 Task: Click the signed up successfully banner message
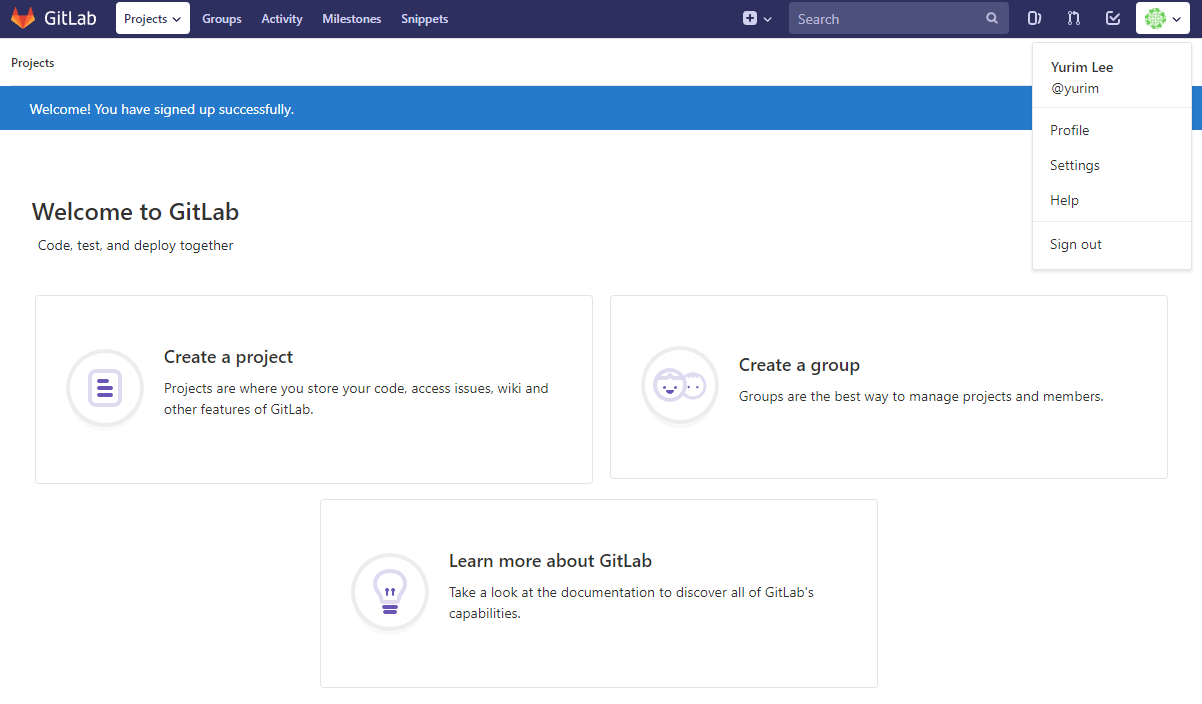pos(162,109)
